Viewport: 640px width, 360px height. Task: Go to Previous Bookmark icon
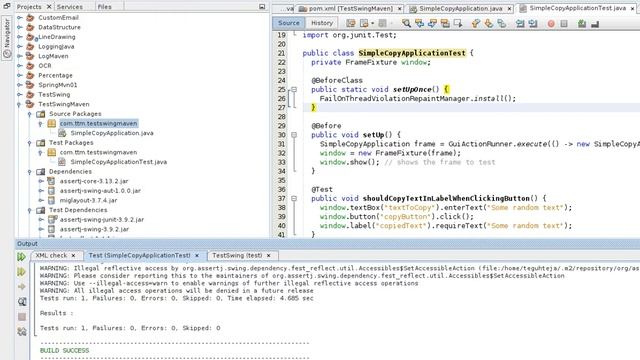476,23
